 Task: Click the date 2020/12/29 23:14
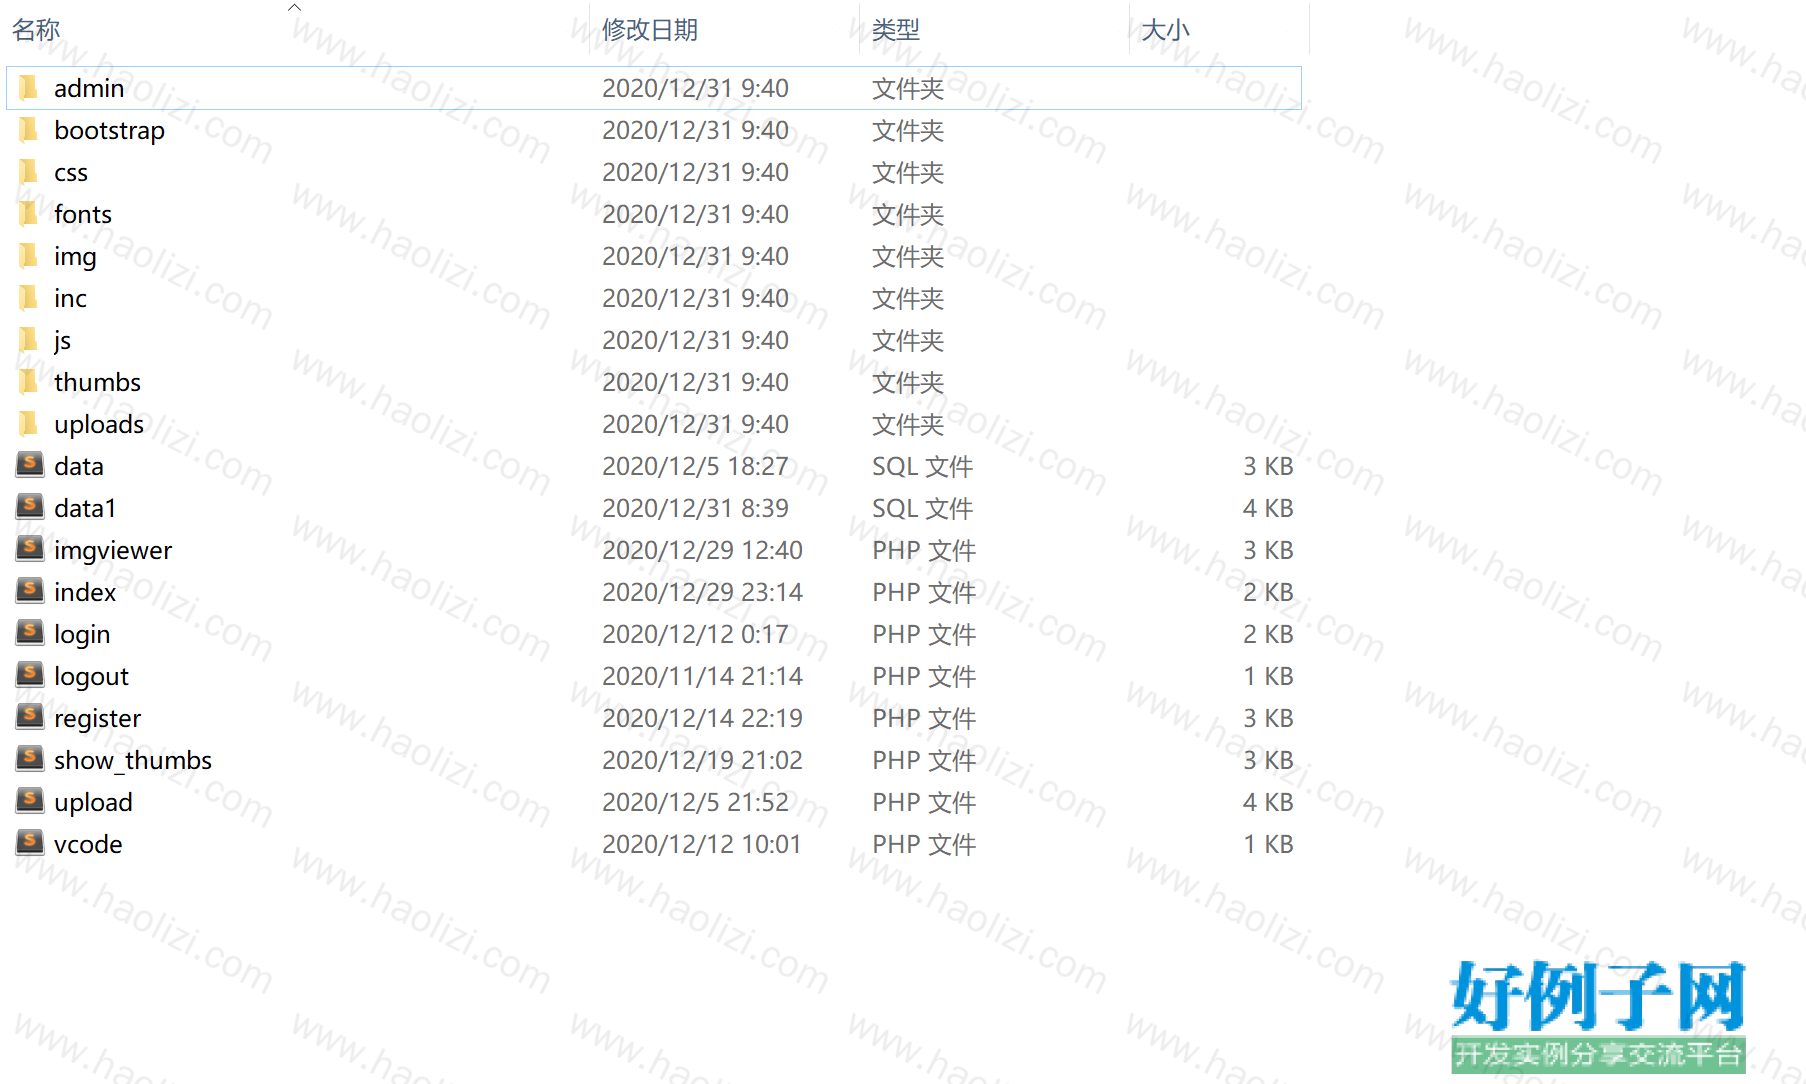[x=702, y=592]
